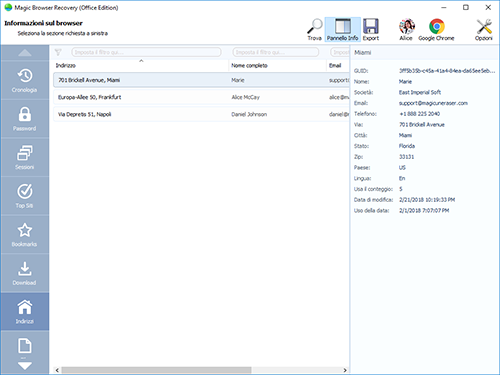Click the horizontal scrollbar right arrow
Image resolution: width=500 pixels, height=375 pixels.
tap(345, 370)
